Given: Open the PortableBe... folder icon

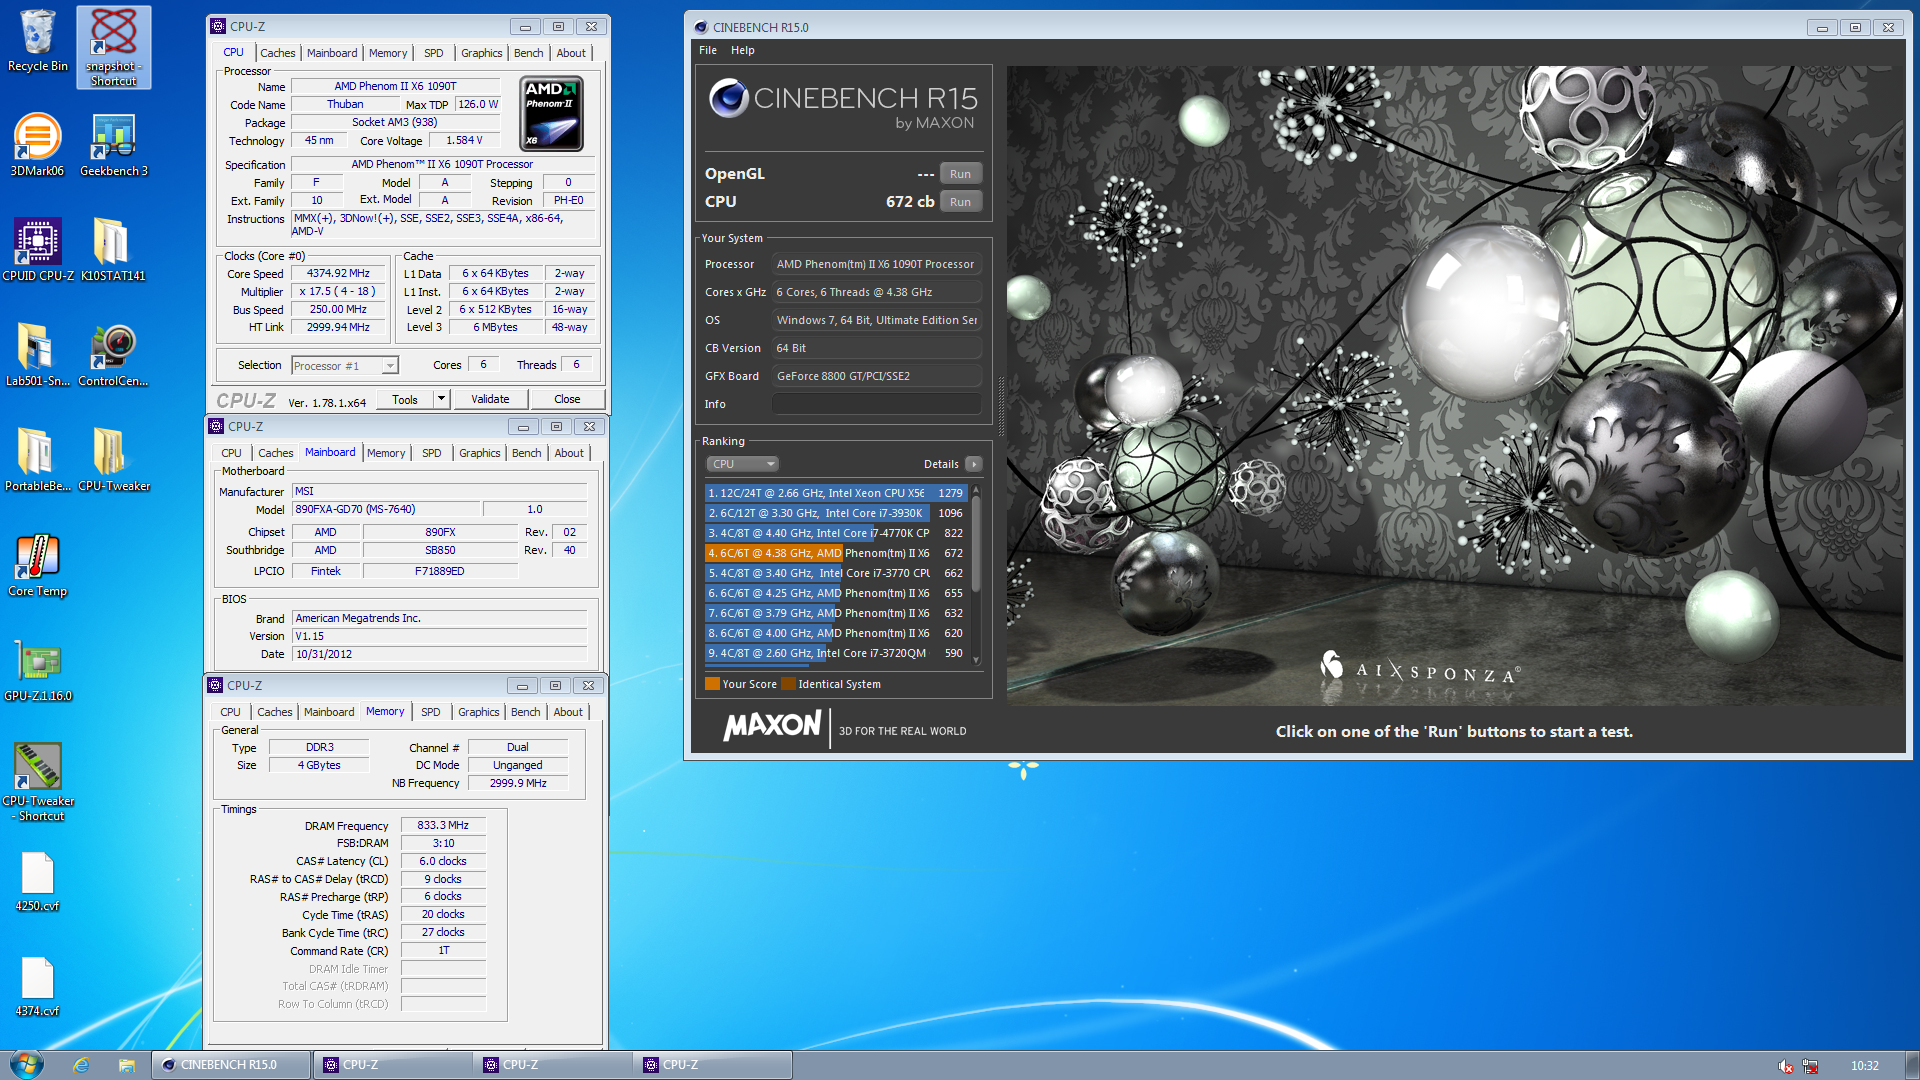Looking at the screenshot, I should point(38,460).
